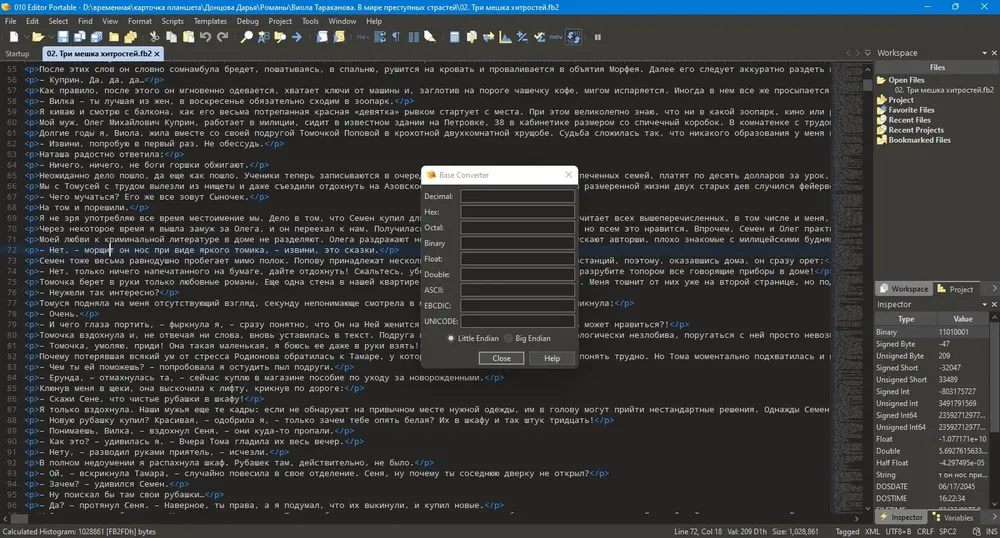This screenshot has height=538, width=1000.
Task: Close the Workspace panel
Action: pos(994,53)
